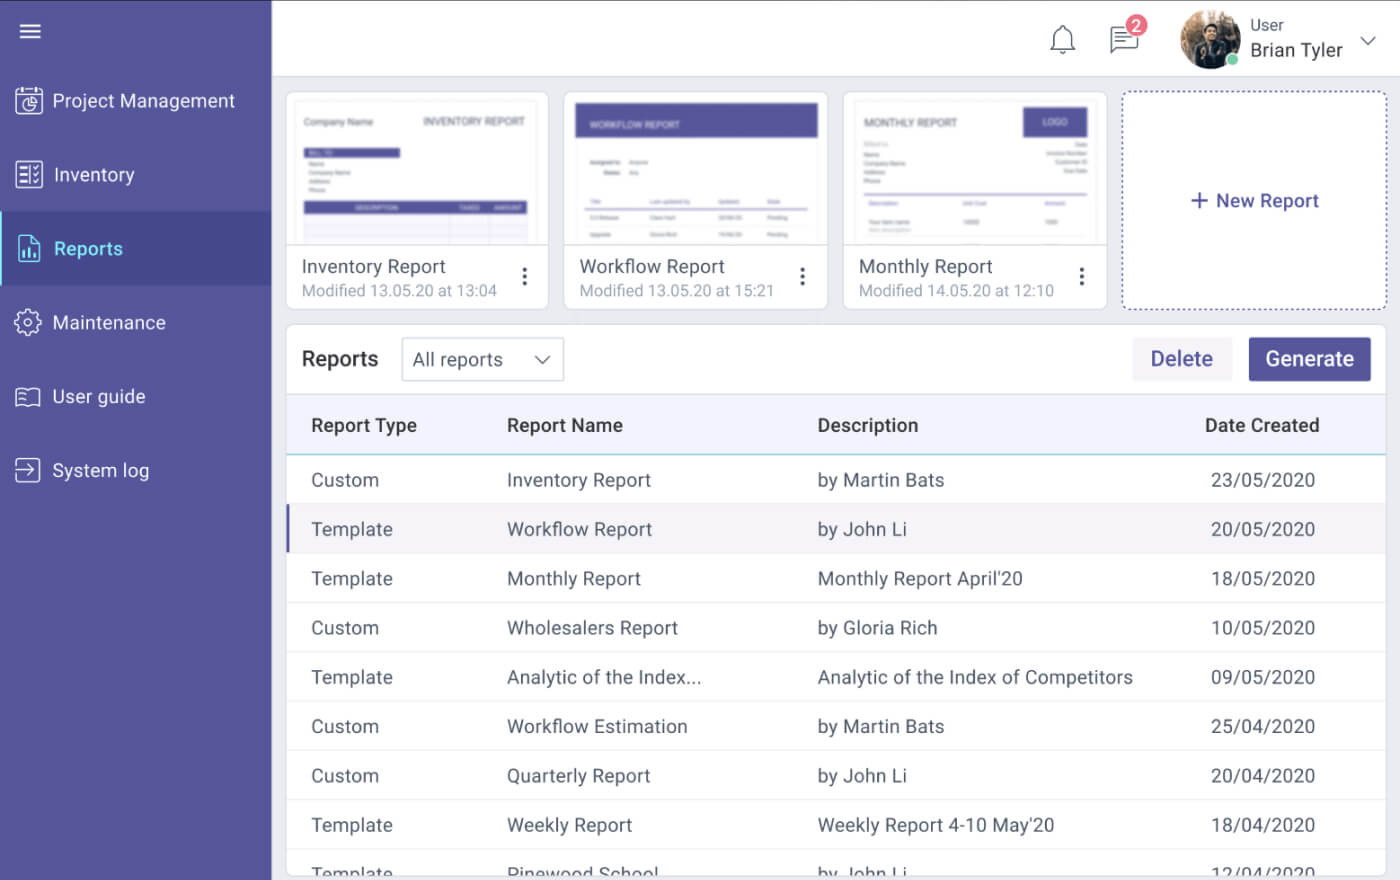Open options for Workflow Report card
The image size is (1400, 880).
(x=803, y=276)
